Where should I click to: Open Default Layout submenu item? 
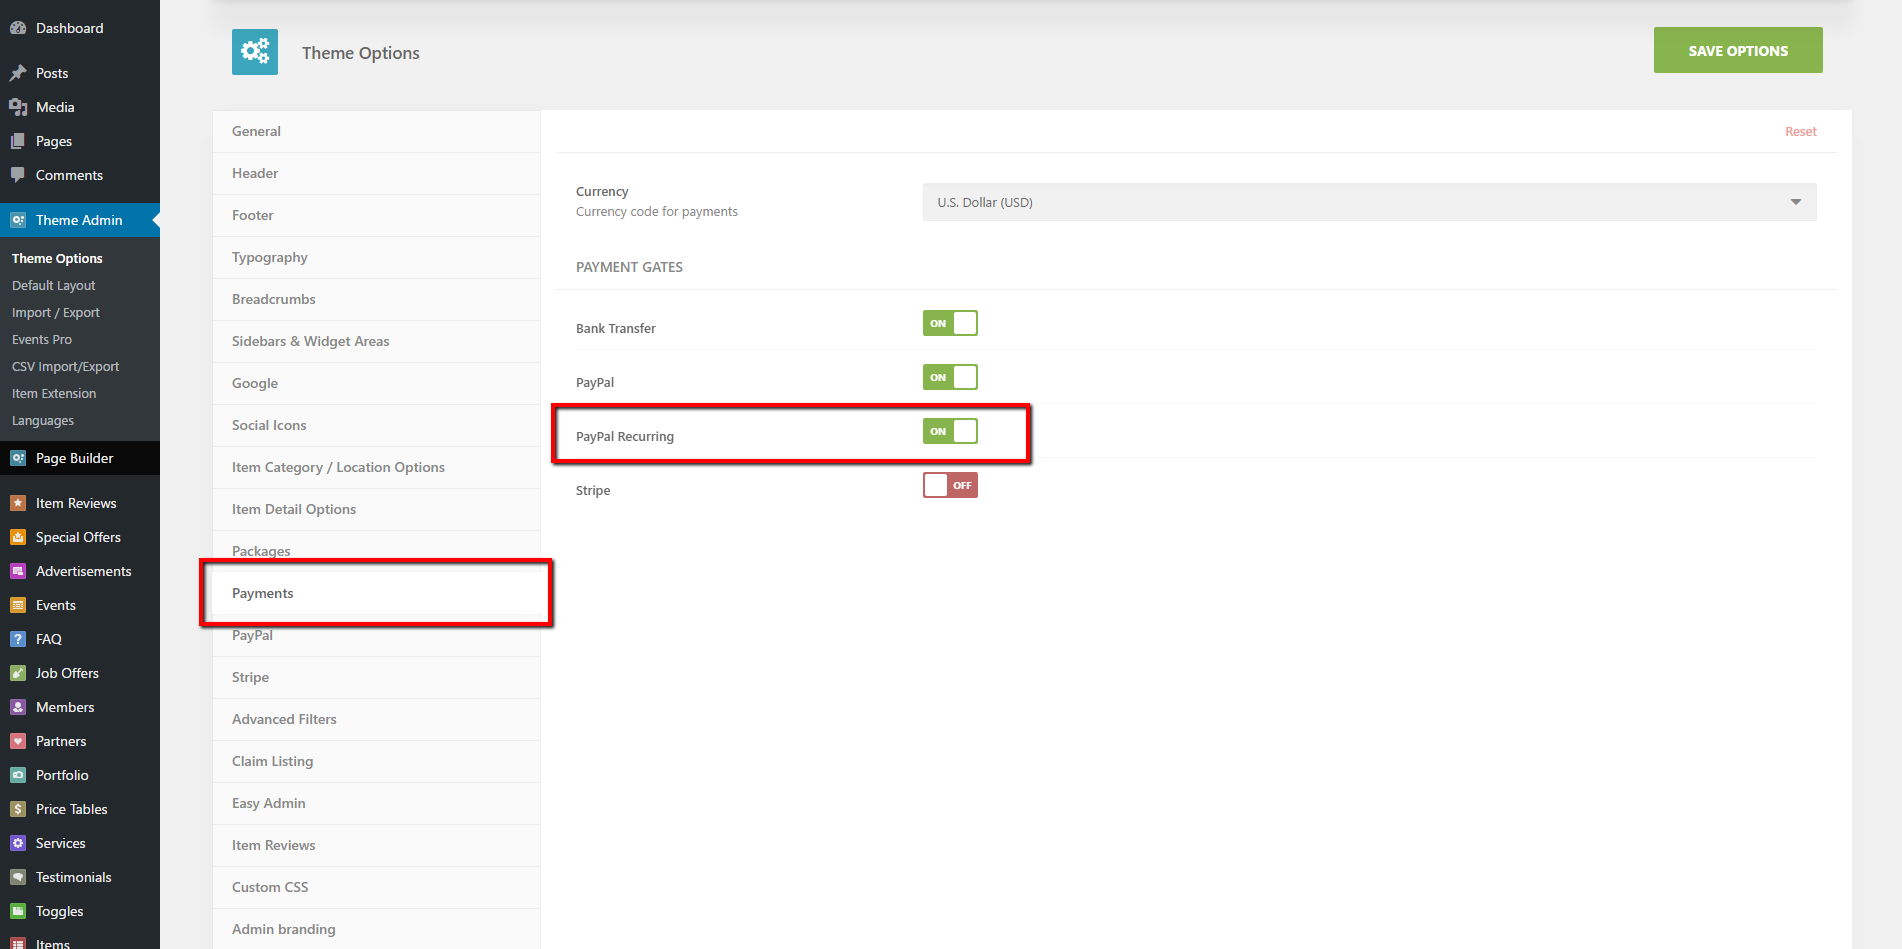click(54, 286)
